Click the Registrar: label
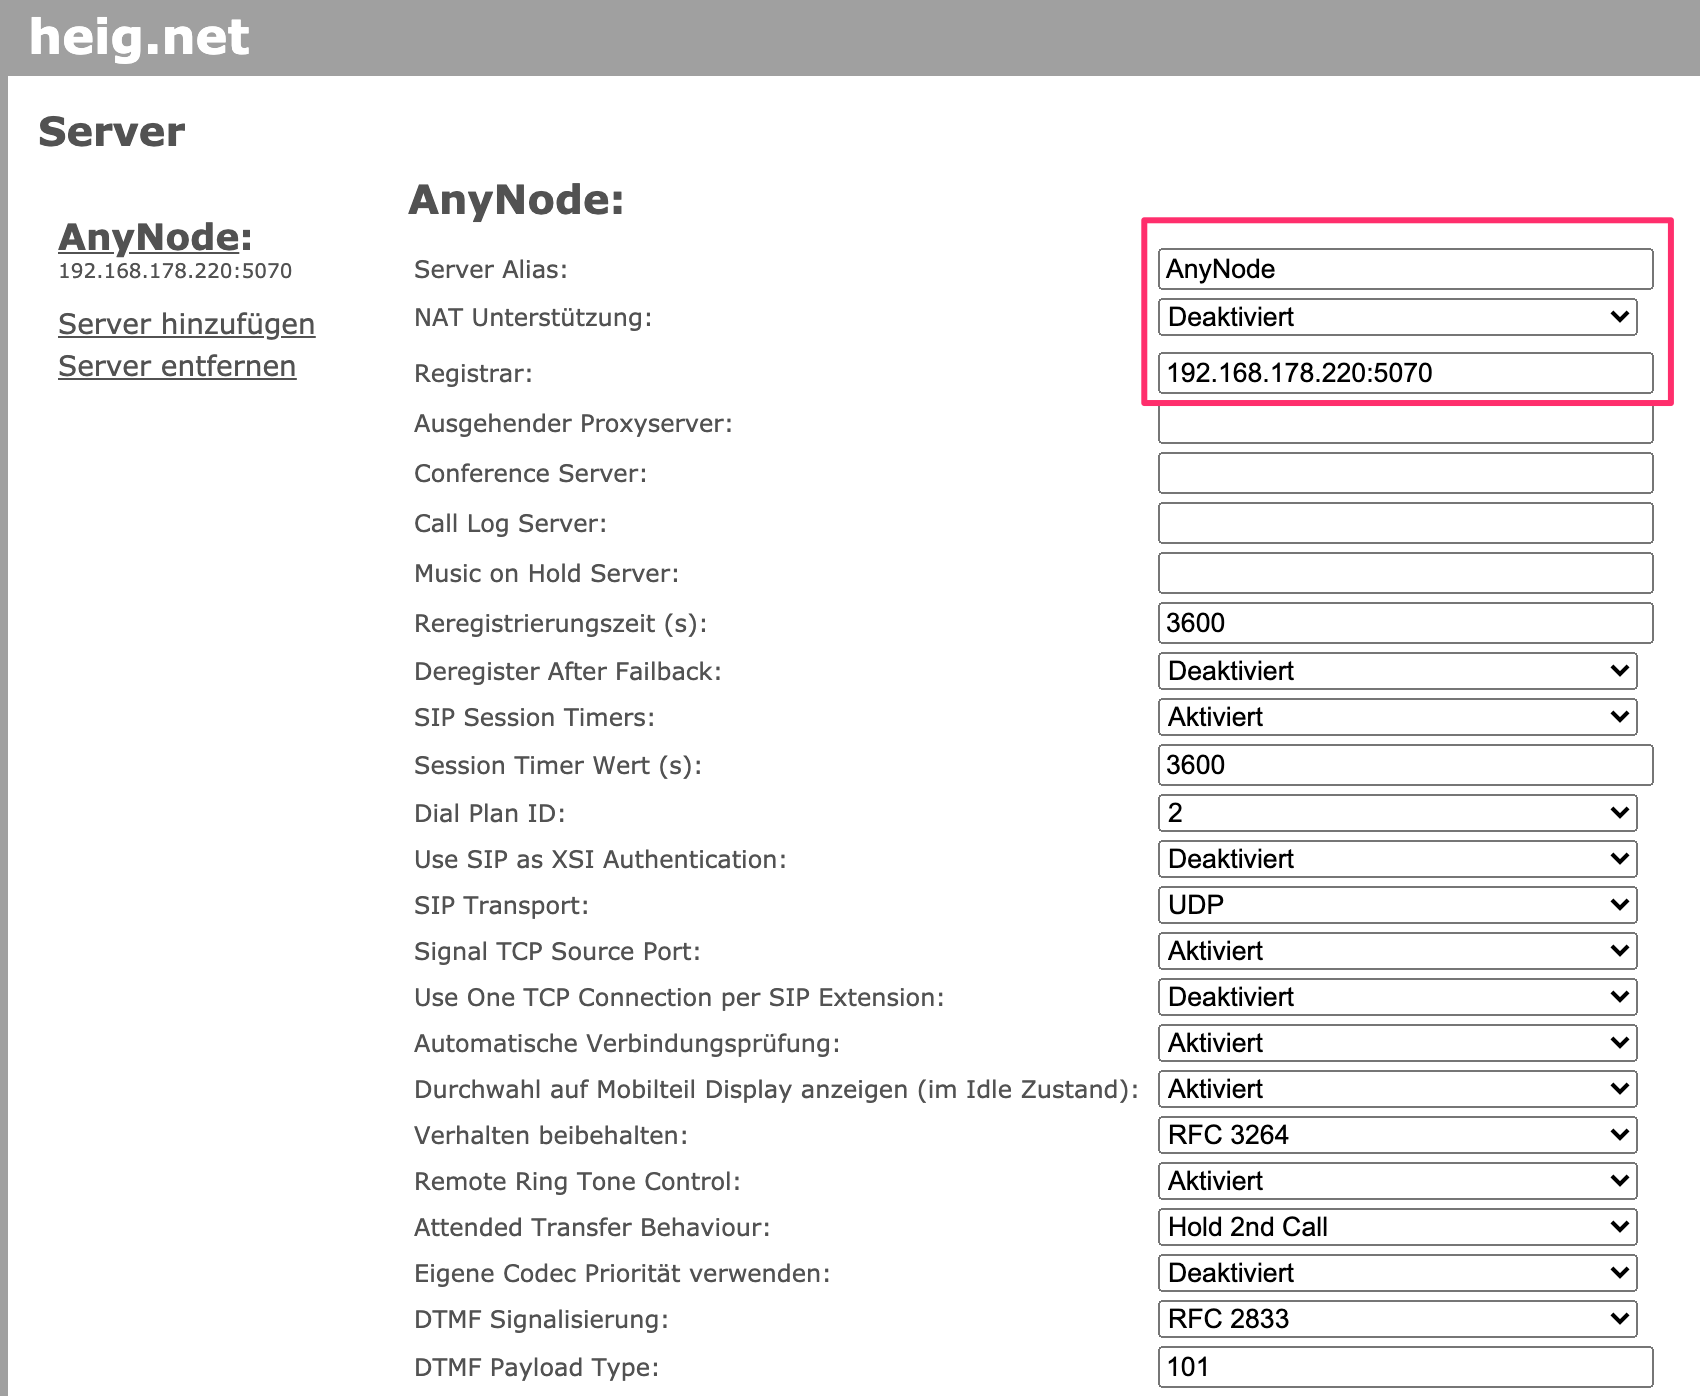The image size is (1700, 1396). 473,374
